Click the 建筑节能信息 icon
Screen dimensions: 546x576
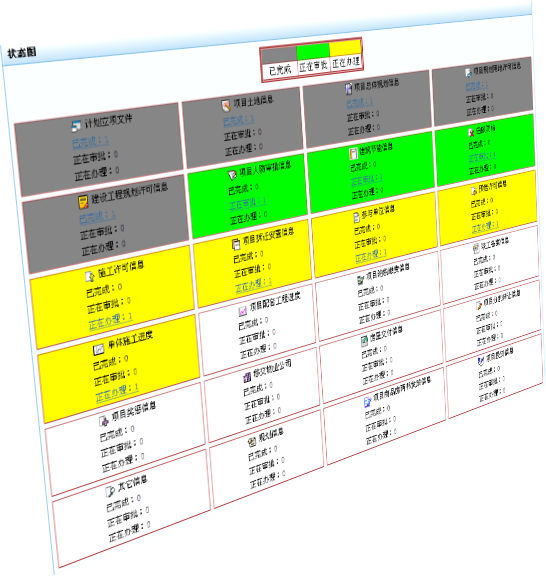pos(353,153)
